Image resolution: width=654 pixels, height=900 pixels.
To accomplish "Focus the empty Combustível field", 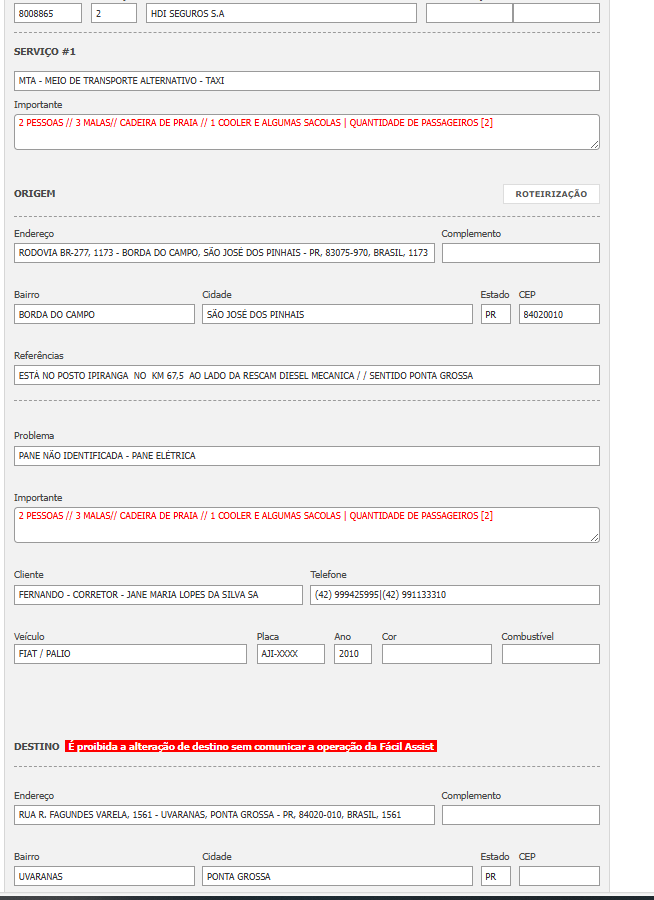I will coord(551,654).
